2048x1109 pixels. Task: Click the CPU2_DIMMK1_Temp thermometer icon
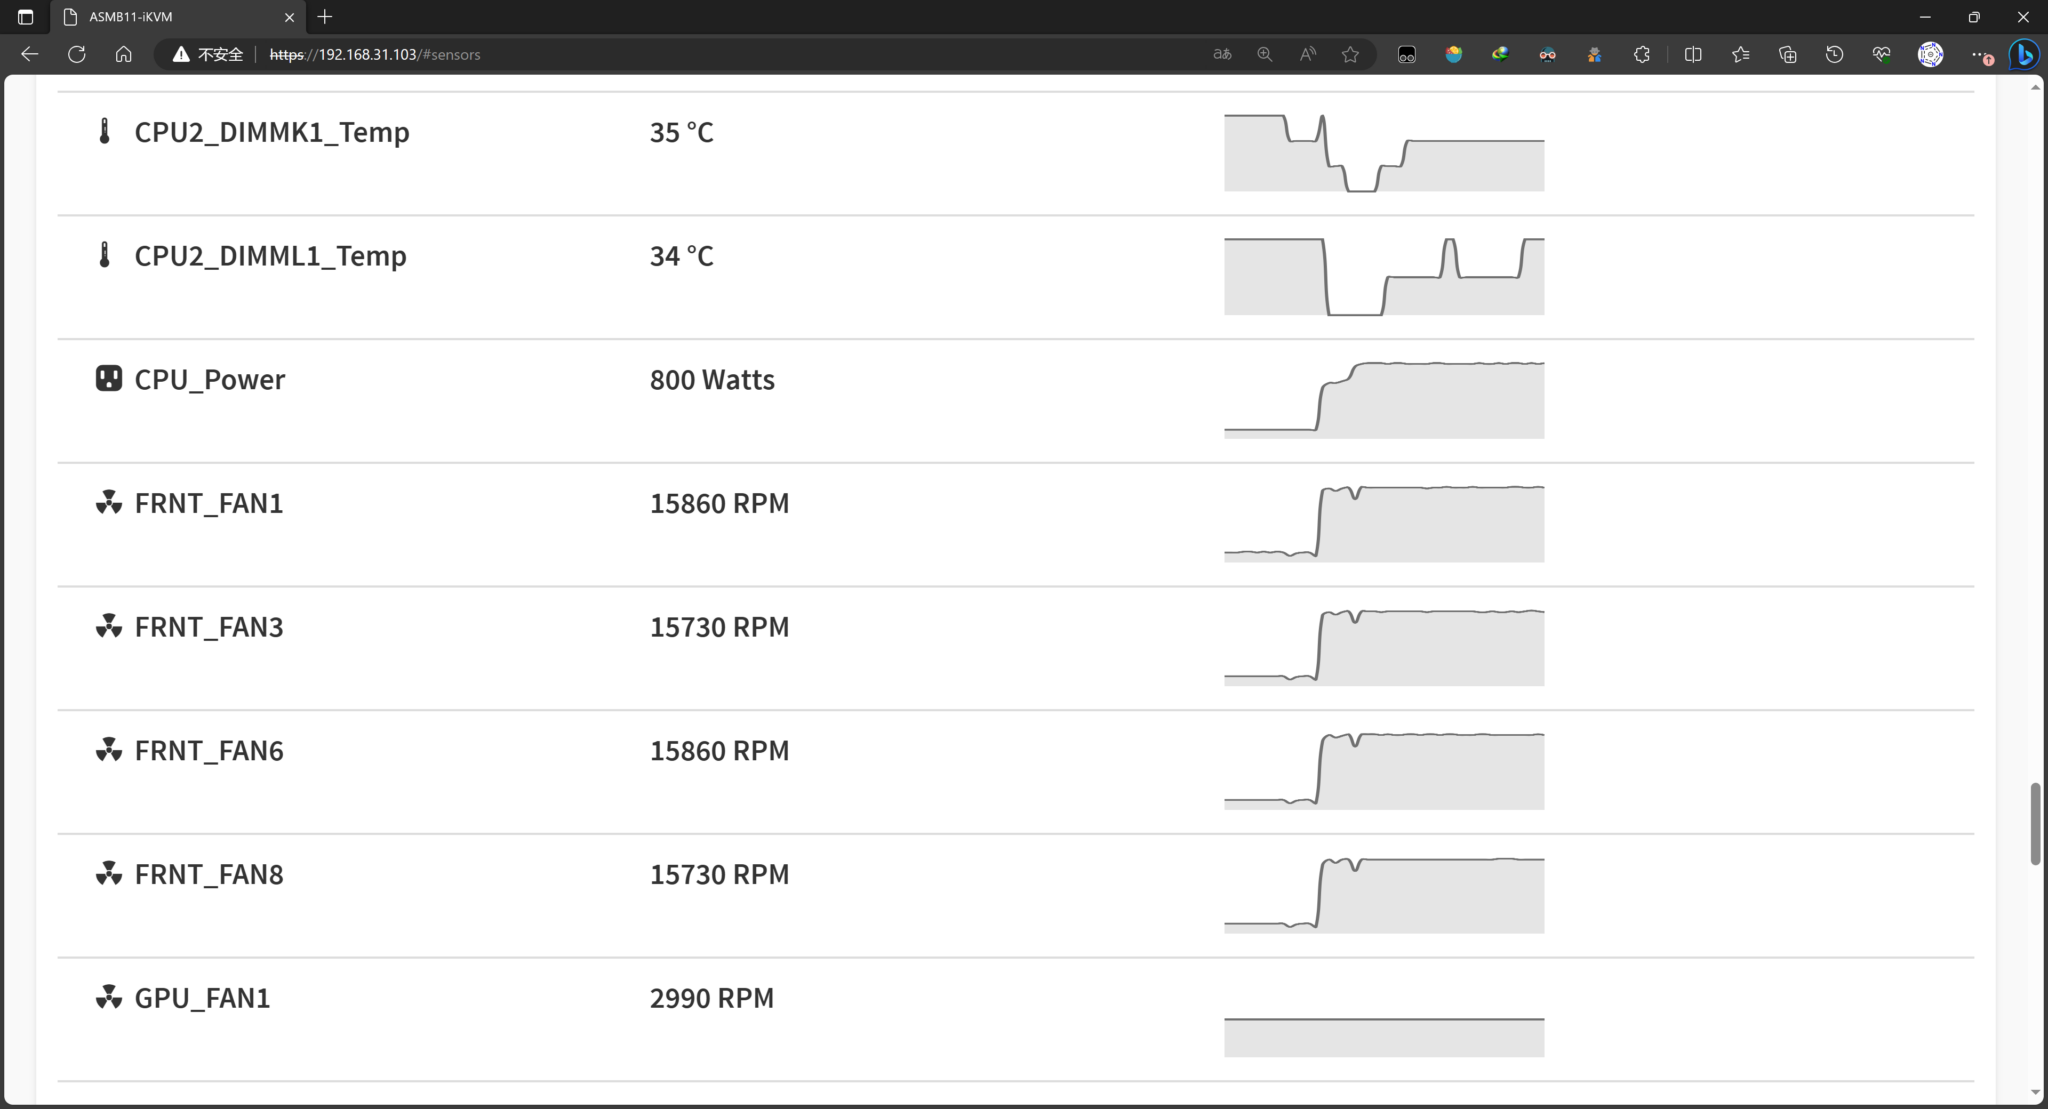coord(104,131)
